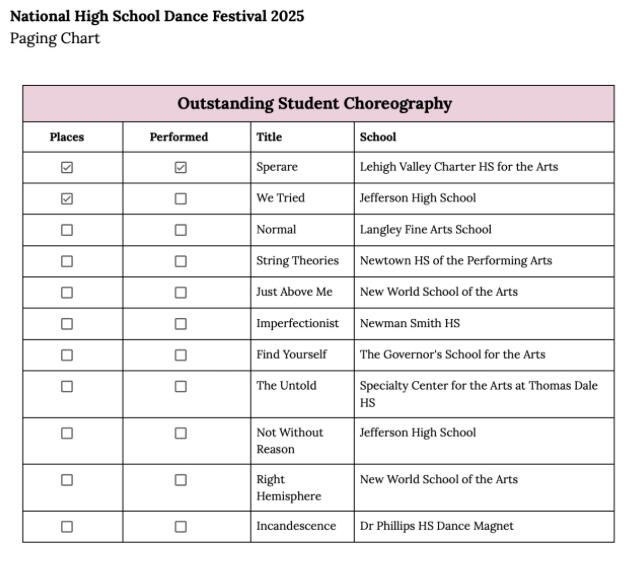Uncheck the Places box for Sperare
Image resolution: width=638 pixels, height=582 pixels.
[67, 168]
